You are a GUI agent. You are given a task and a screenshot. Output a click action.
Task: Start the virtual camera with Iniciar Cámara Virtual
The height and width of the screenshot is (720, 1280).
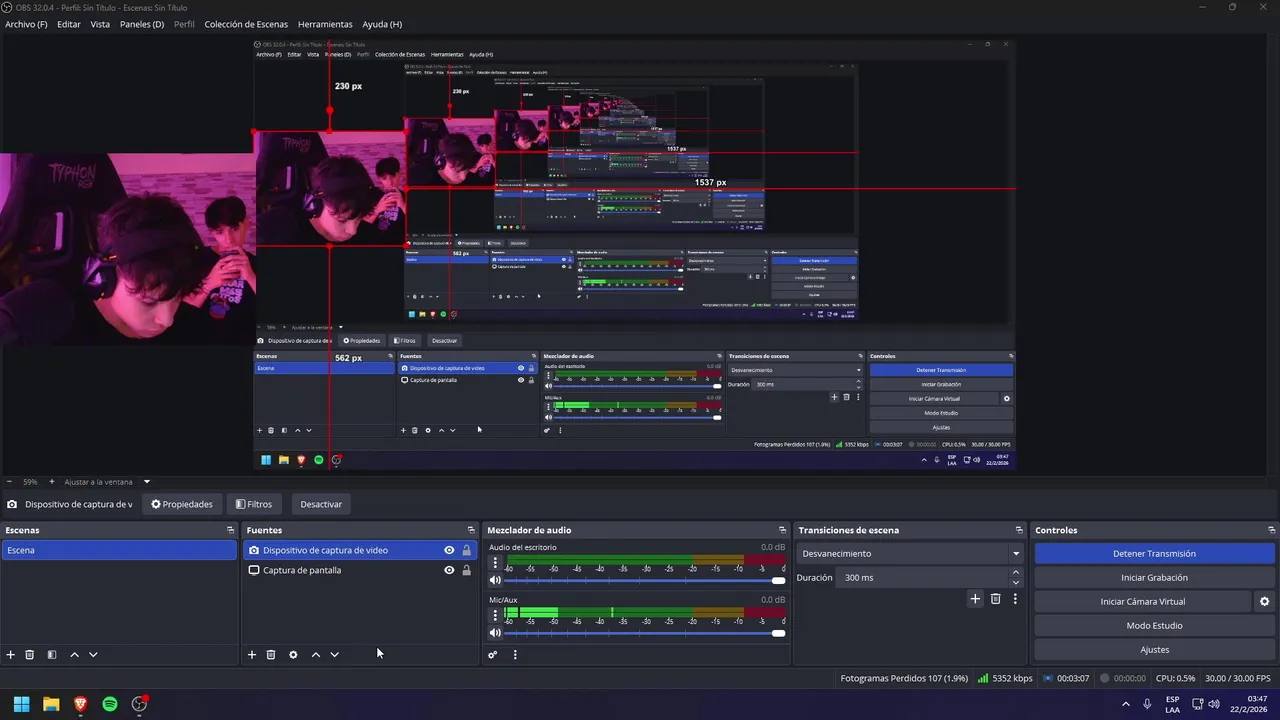click(x=1142, y=602)
